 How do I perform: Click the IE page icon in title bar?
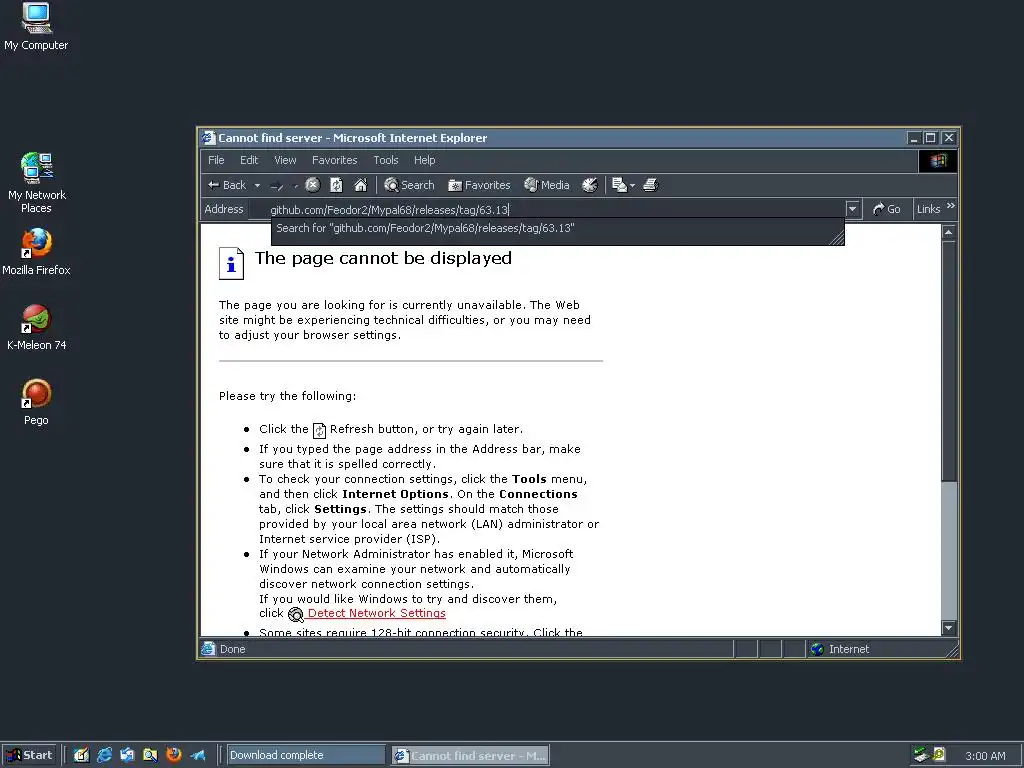point(208,138)
